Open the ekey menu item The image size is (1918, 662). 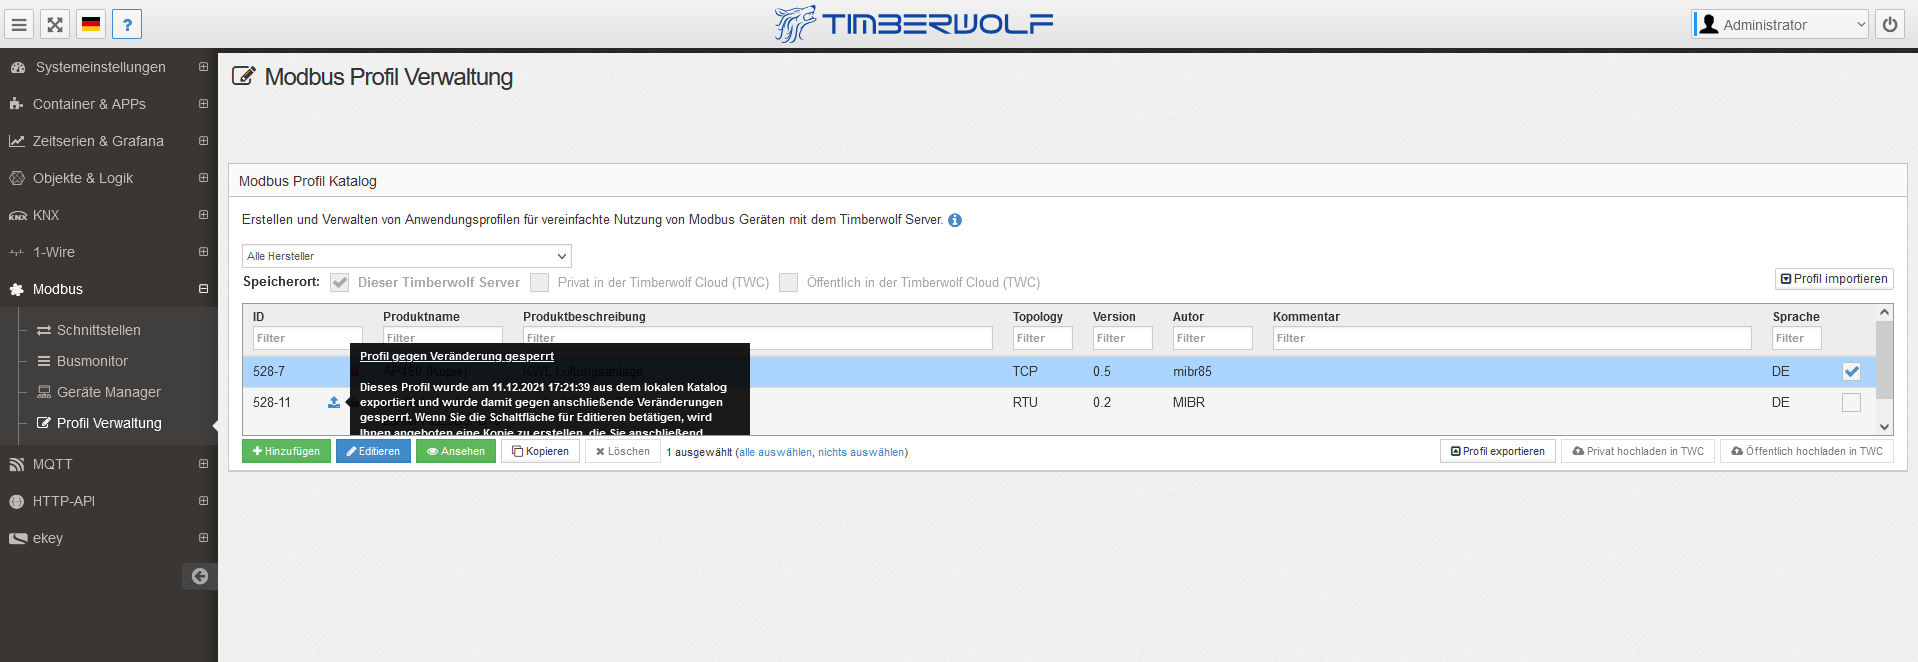(x=47, y=538)
